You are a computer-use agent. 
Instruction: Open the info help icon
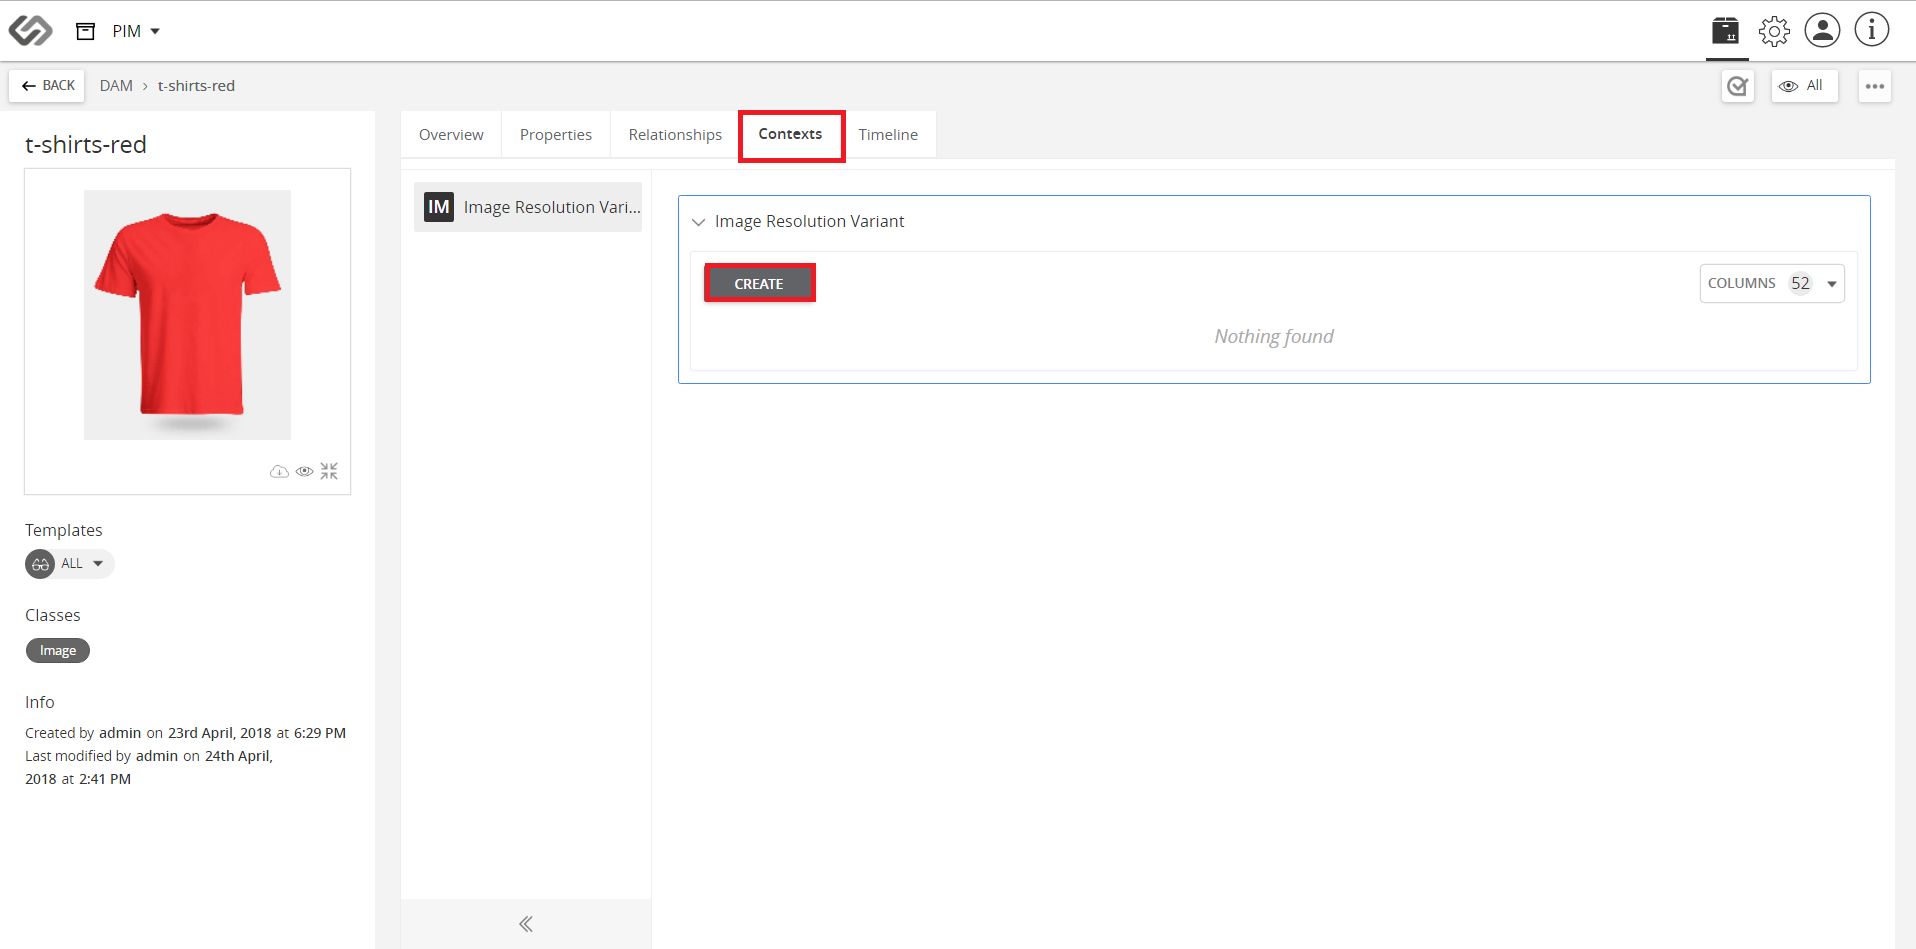(x=1872, y=30)
